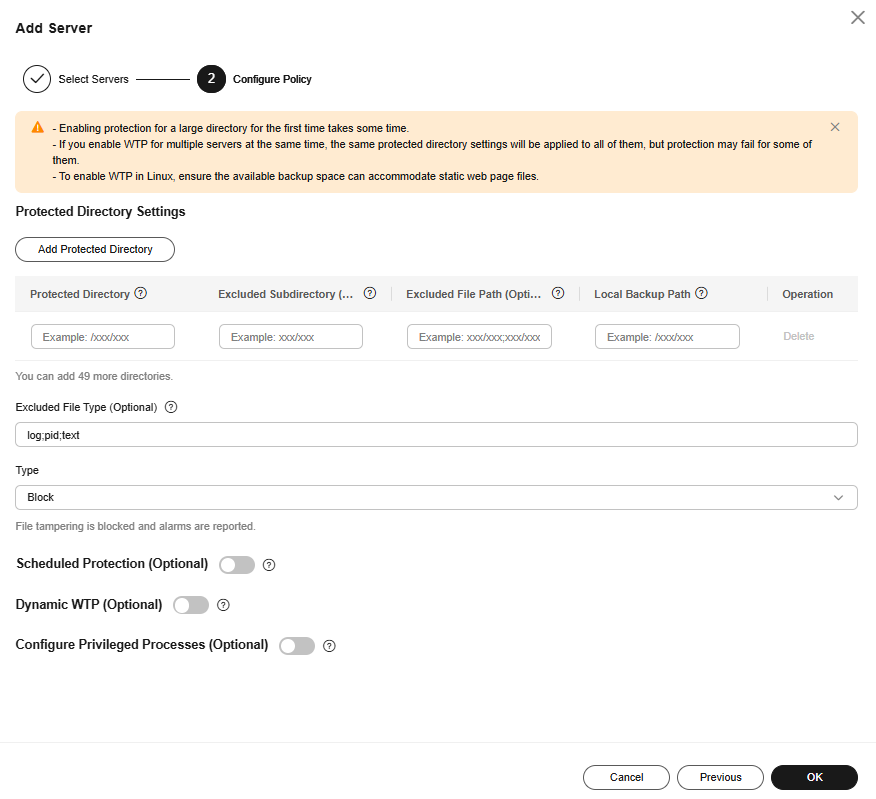The width and height of the screenshot is (876, 799).
Task: Enable the Scheduled Protection toggle
Action: pos(237,565)
